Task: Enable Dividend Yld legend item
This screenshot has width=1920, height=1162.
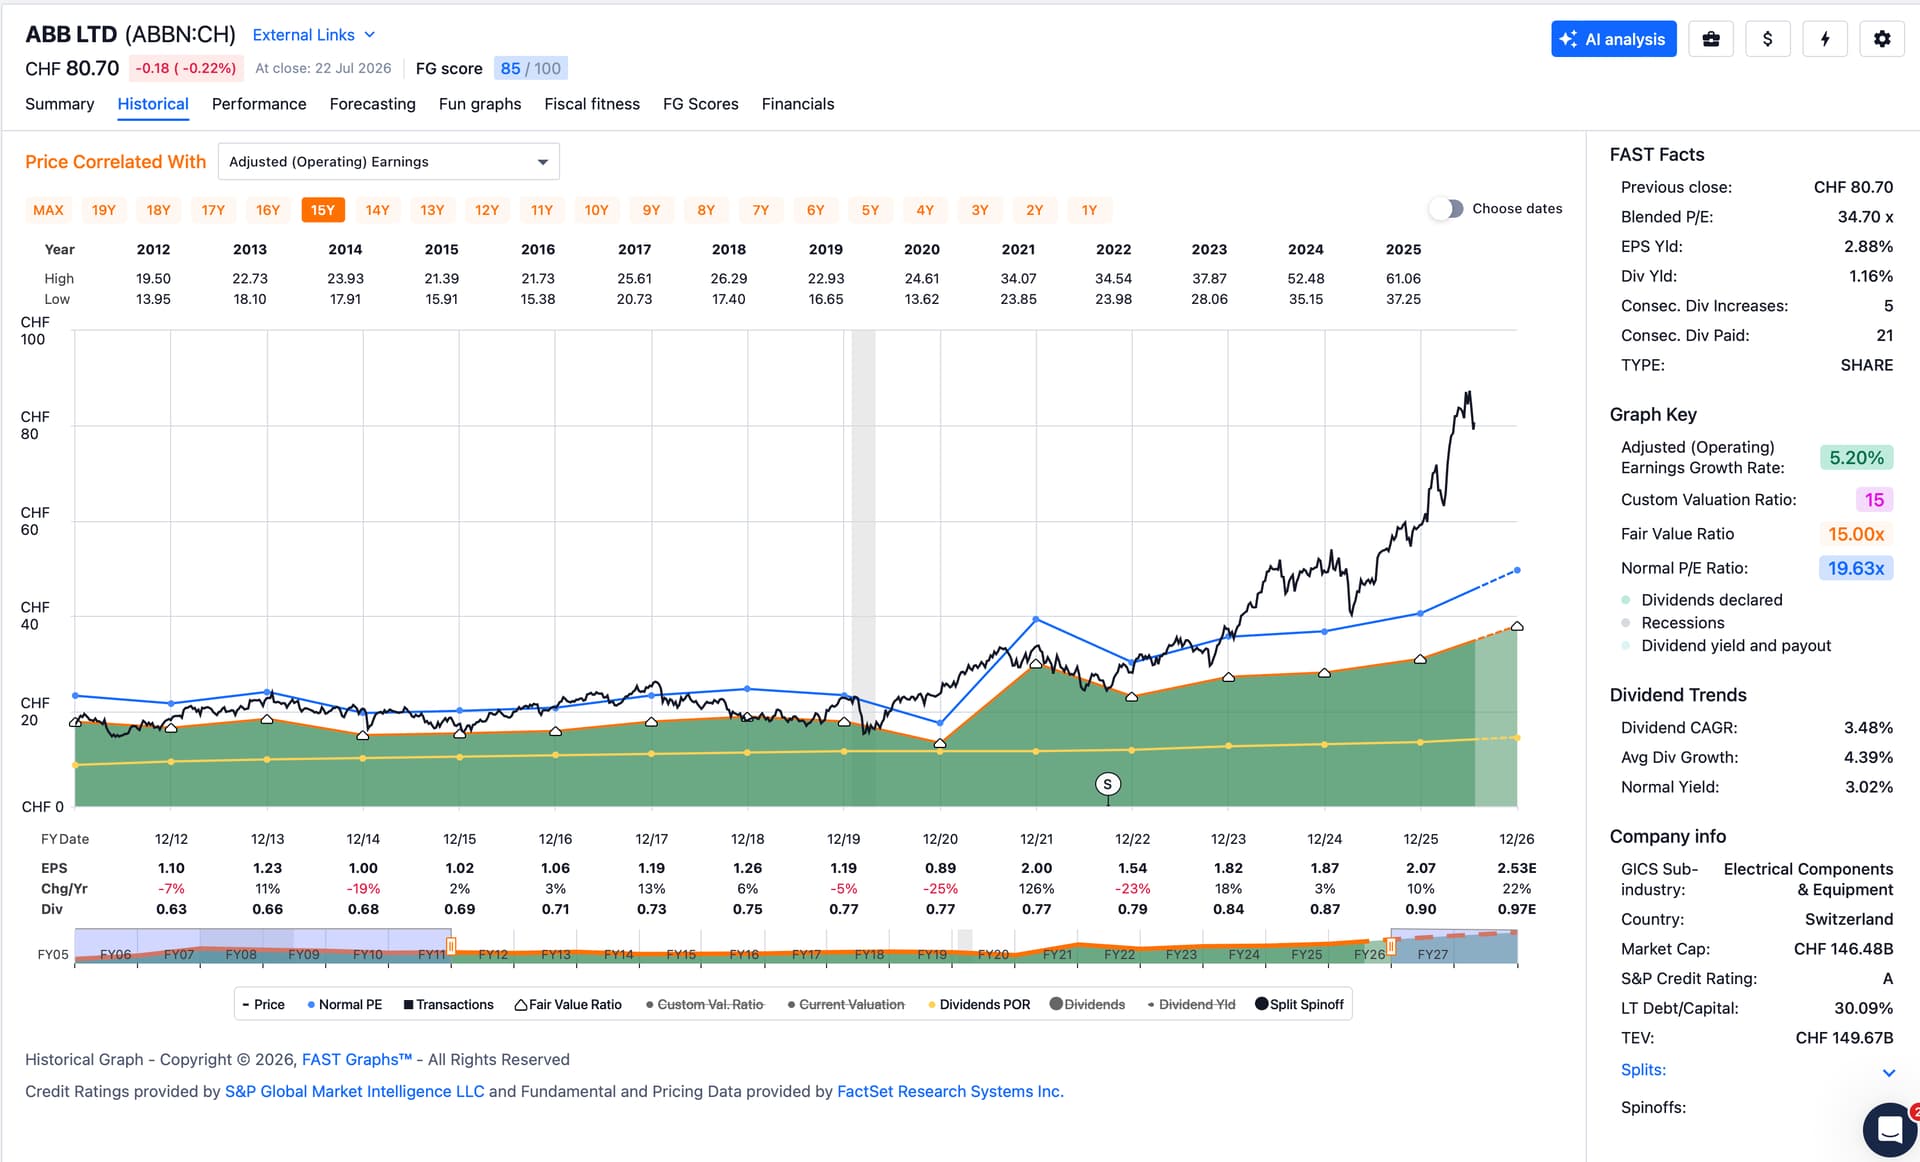Action: (x=1191, y=1004)
